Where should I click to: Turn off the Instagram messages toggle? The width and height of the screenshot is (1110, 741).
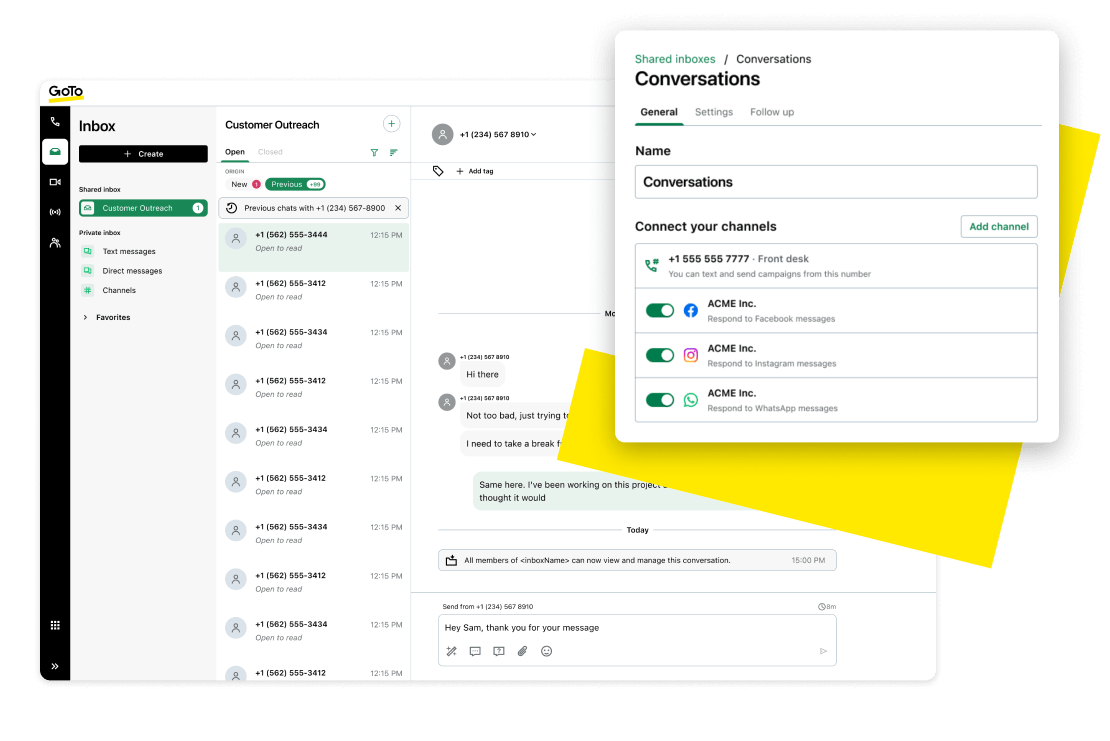pyautogui.click(x=659, y=355)
